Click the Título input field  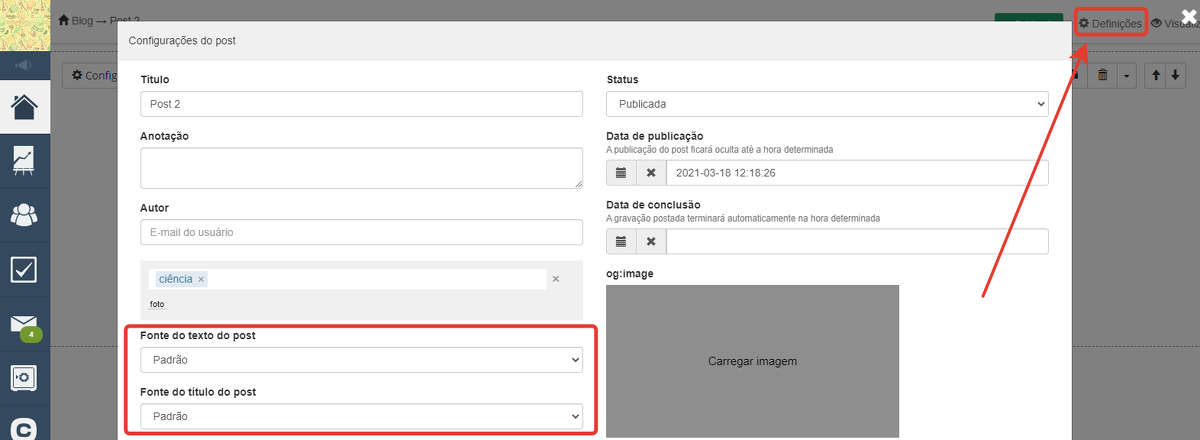click(361, 104)
